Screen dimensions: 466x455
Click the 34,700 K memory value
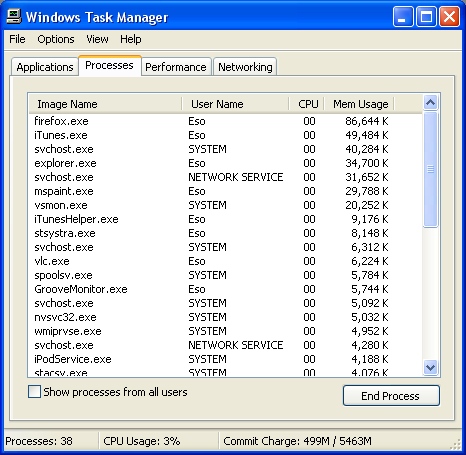coord(367,163)
